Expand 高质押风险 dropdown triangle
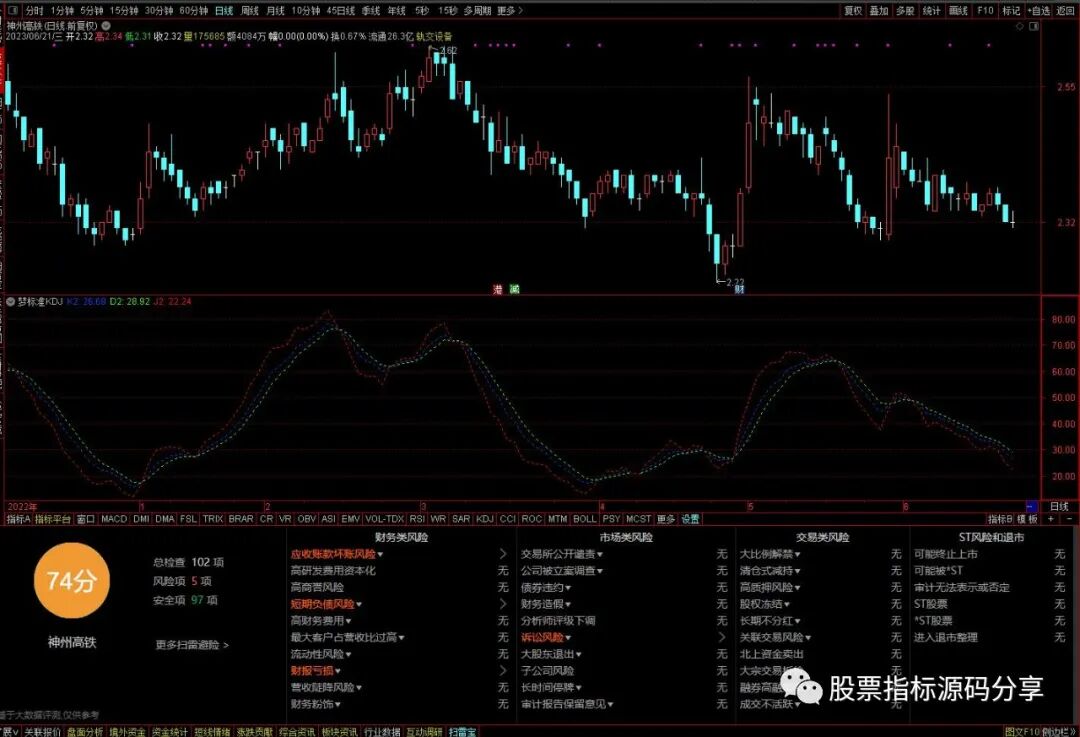 798,588
